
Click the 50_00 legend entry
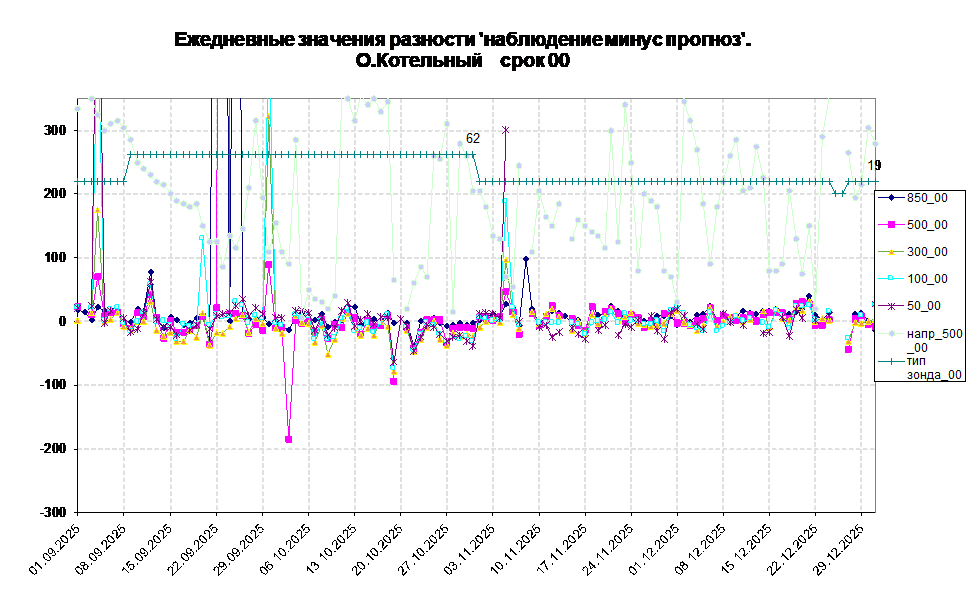point(923,306)
